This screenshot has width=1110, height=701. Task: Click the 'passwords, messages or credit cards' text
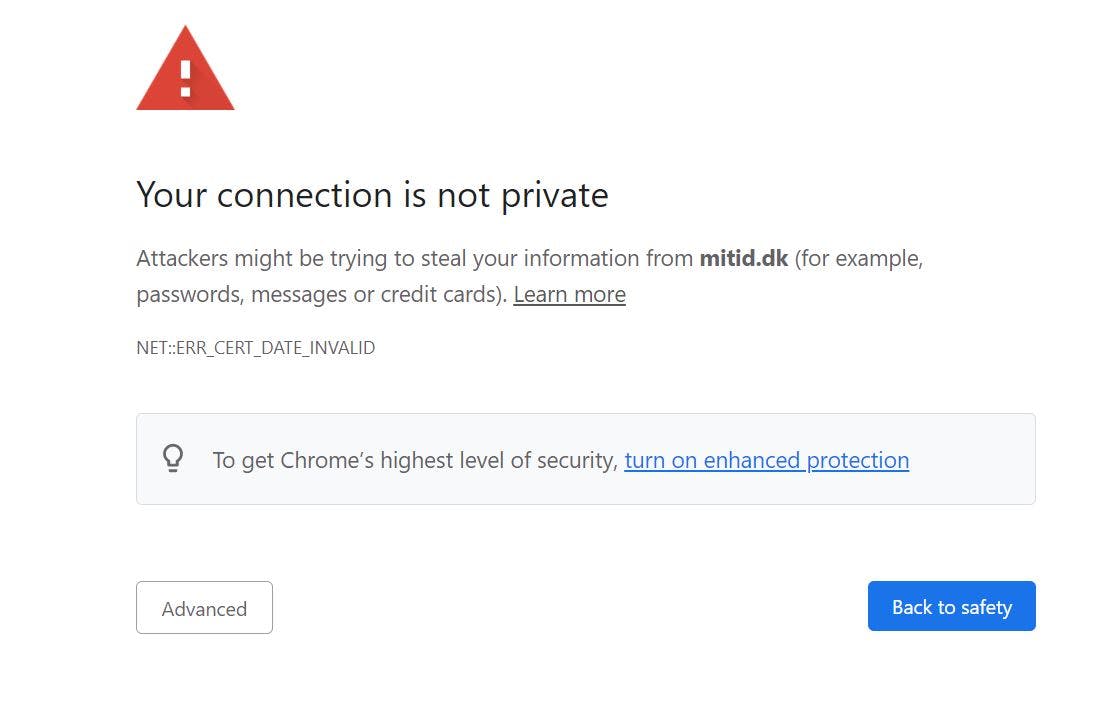(320, 295)
